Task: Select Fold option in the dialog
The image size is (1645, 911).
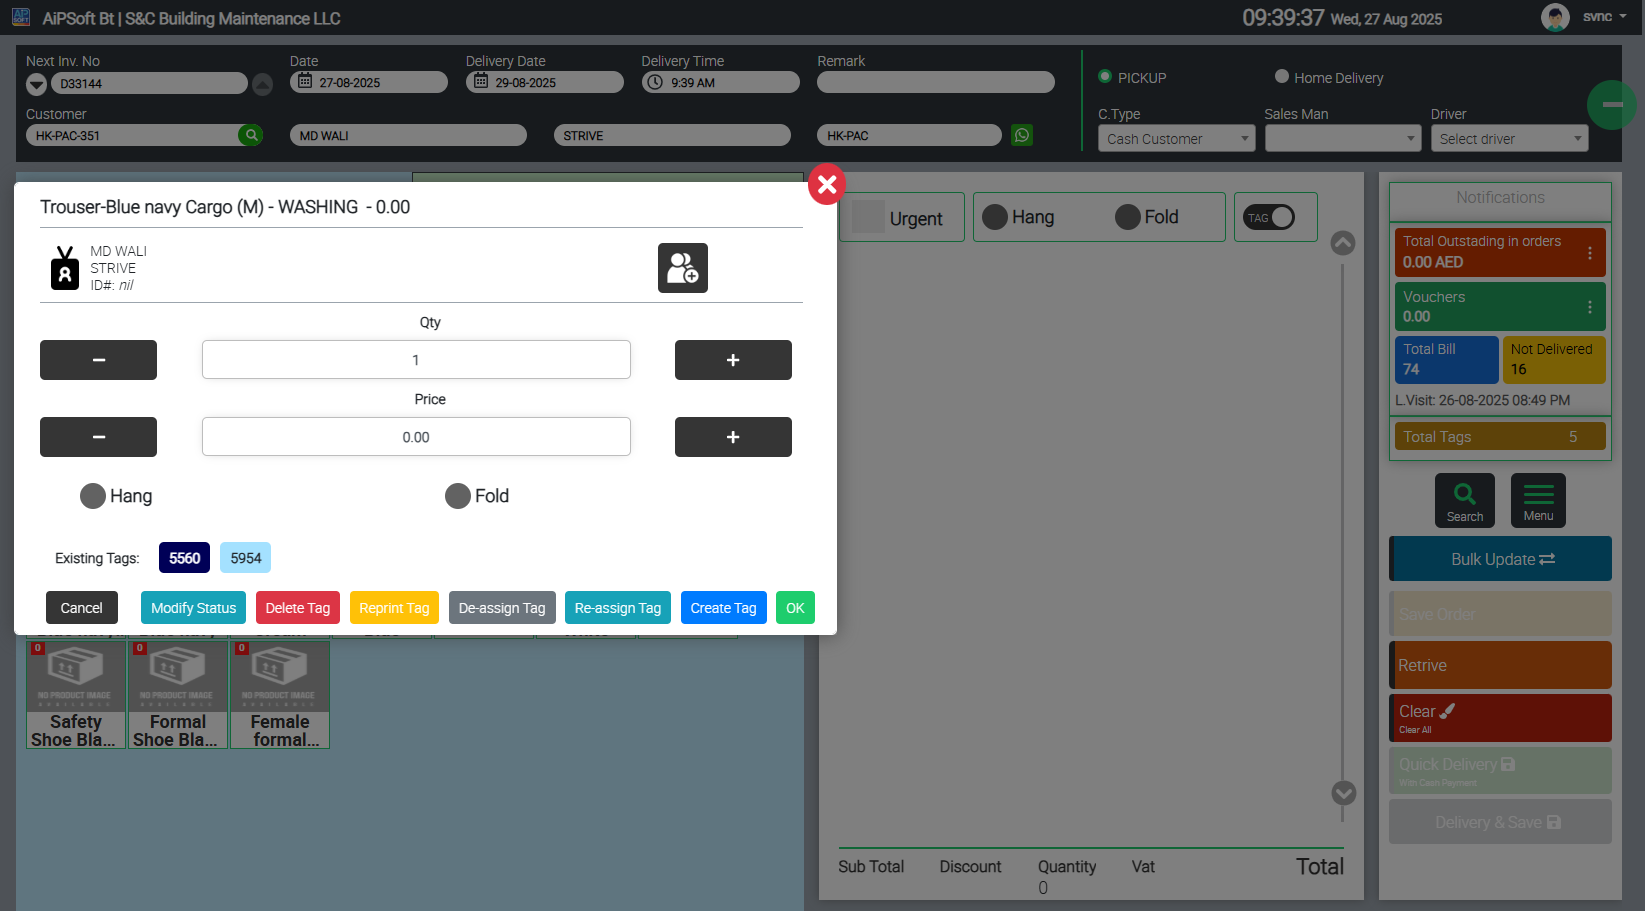Action: tap(458, 496)
